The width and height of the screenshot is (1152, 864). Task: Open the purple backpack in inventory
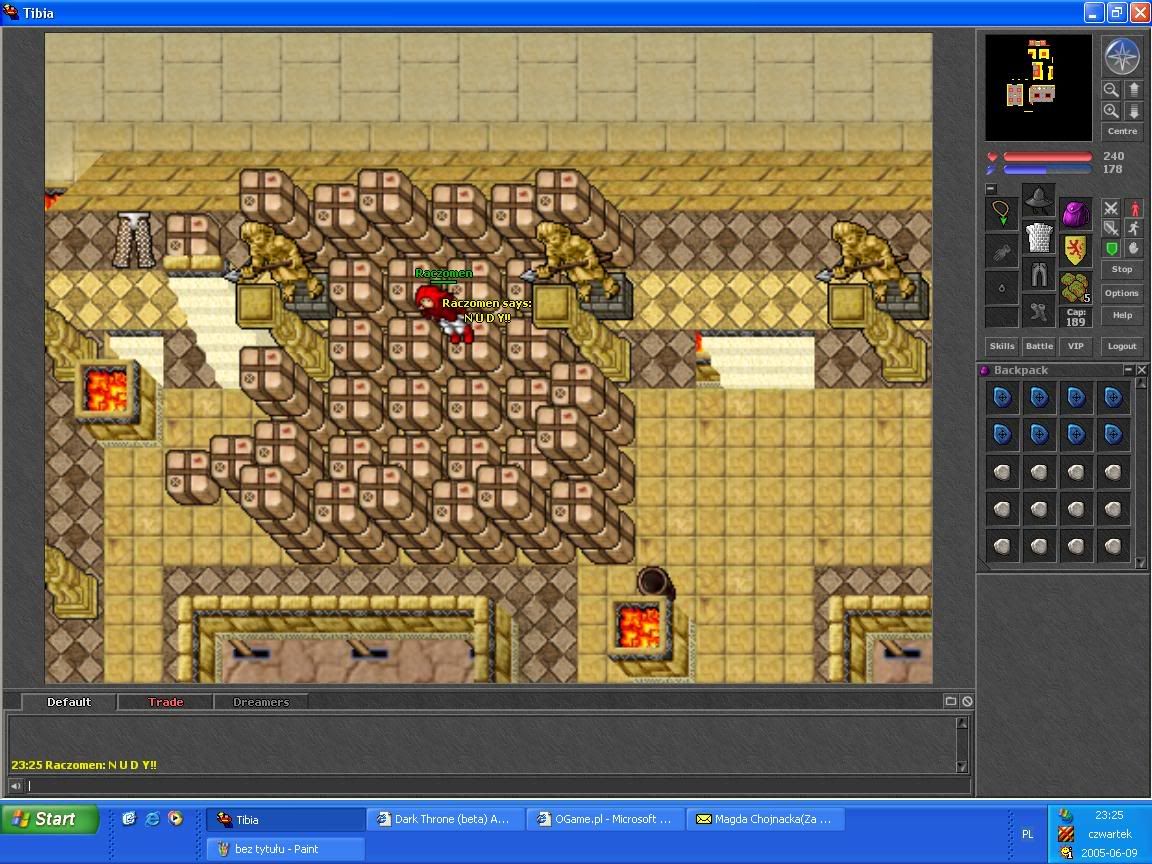pyautogui.click(x=1076, y=214)
